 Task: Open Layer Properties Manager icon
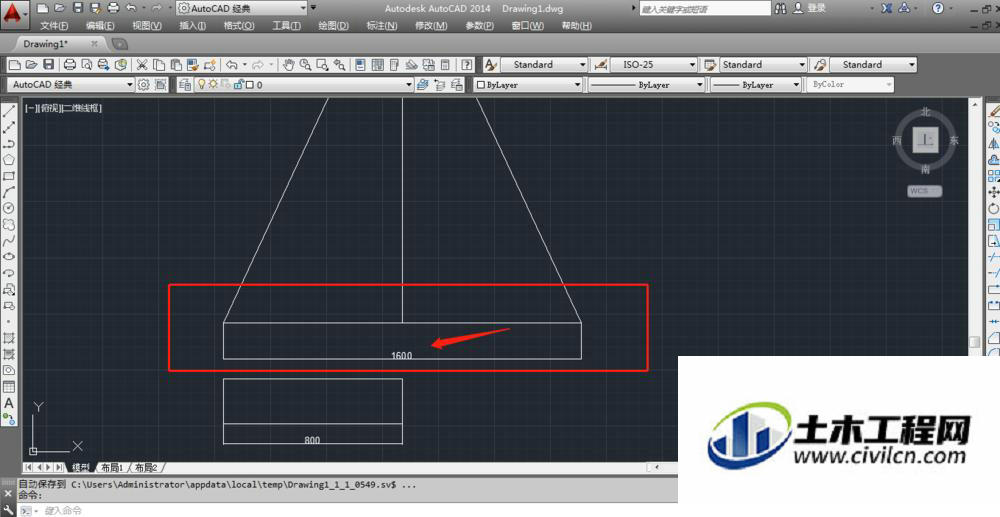pyautogui.click(x=185, y=84)
